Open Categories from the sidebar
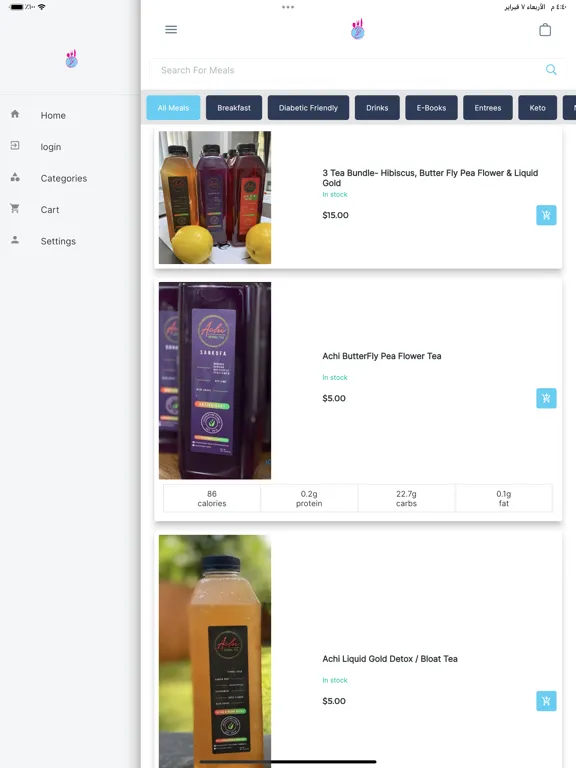Screen dimensions: 576x768 tap(64, 178)
